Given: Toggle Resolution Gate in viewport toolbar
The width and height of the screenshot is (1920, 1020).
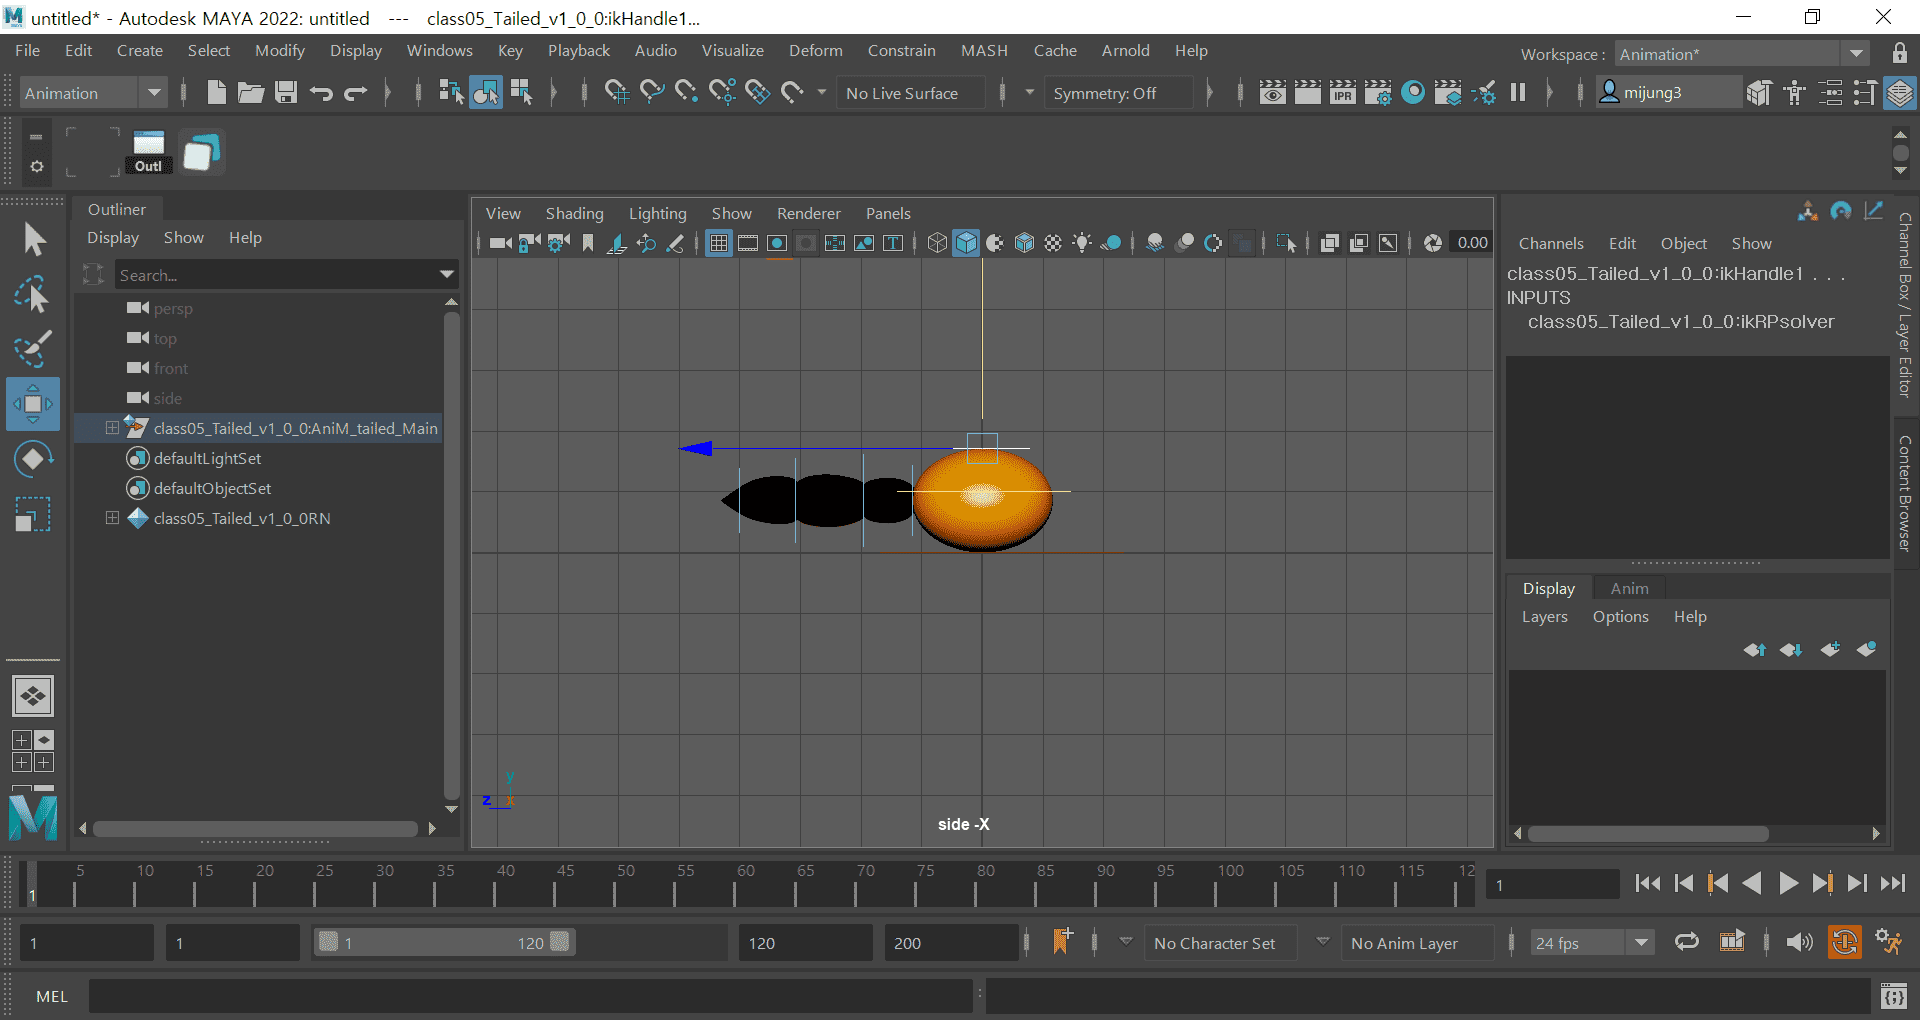Looking at the screenshot, I should [777, 243].
